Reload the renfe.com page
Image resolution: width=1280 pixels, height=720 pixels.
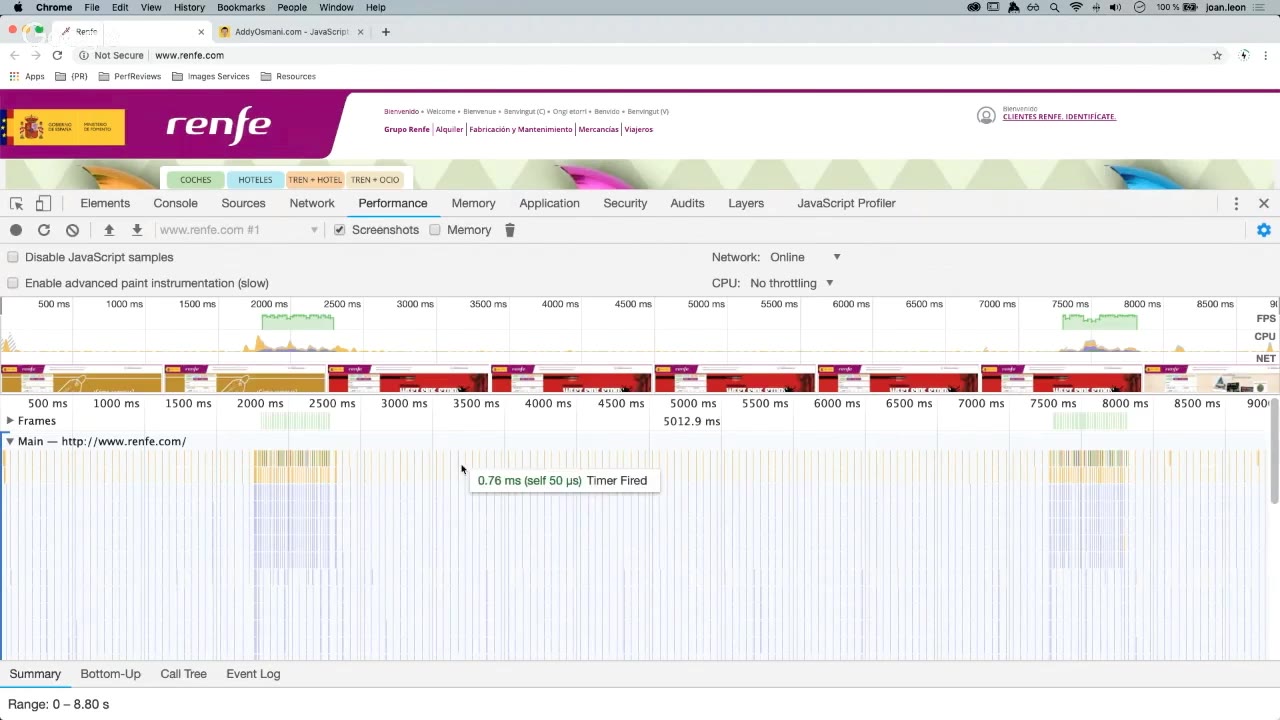57,55
